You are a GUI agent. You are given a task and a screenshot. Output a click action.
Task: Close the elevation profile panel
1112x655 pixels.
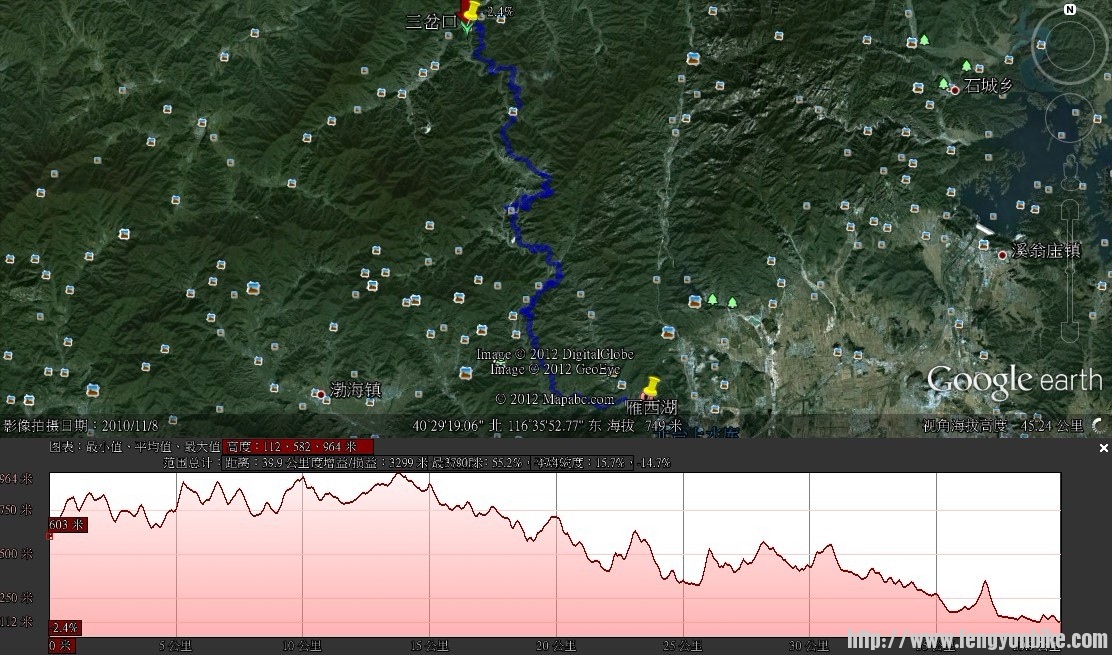[x=1104, y=449]
